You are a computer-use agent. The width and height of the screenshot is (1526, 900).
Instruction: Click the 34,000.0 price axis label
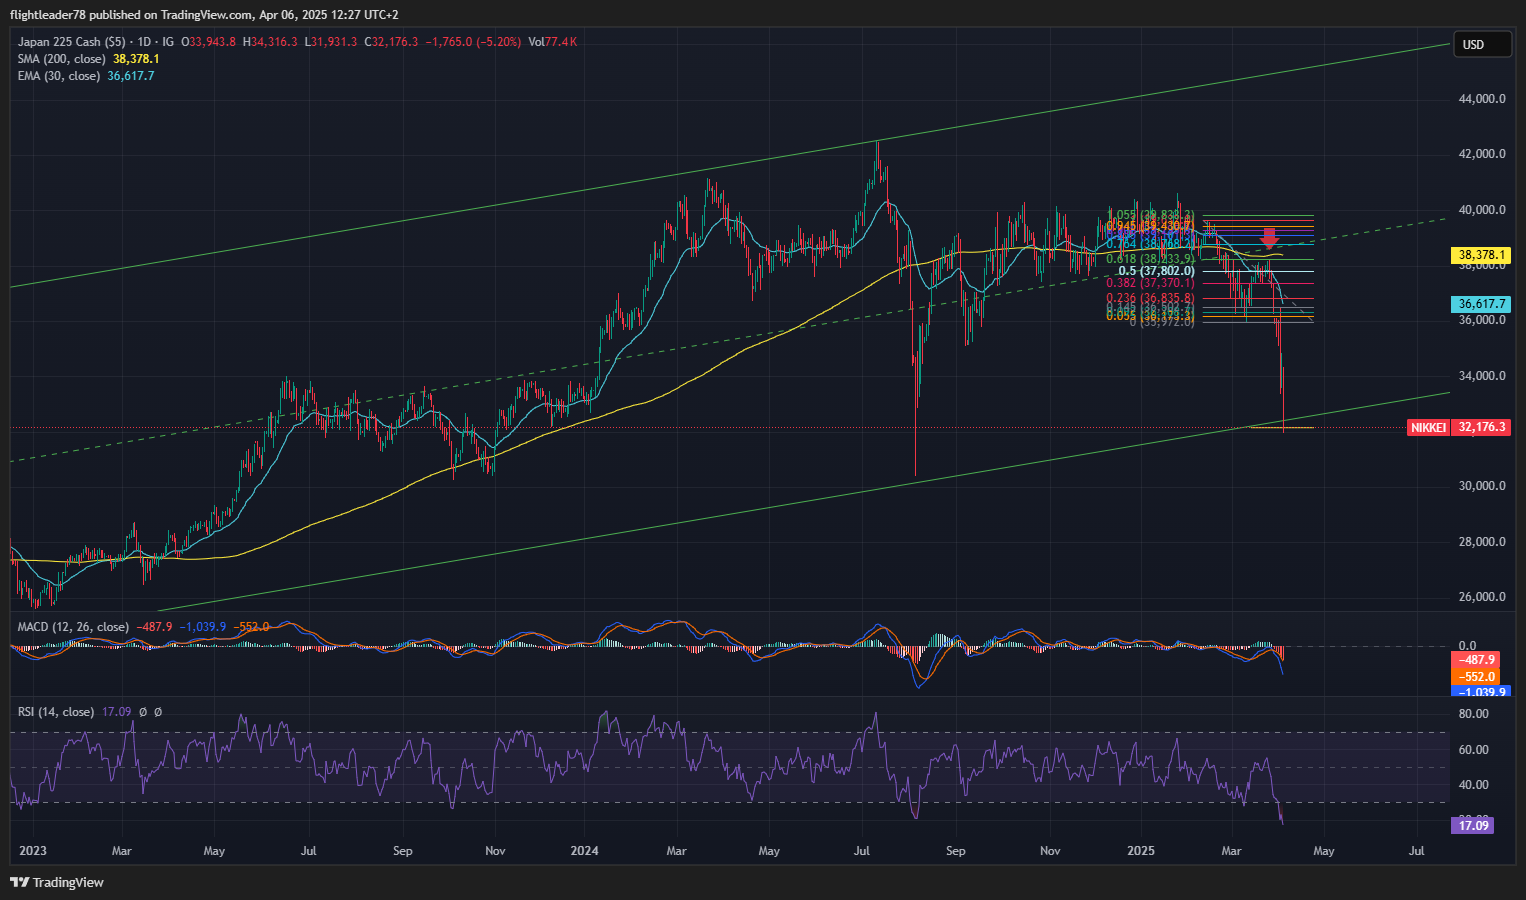click(x=1482, y=376)
